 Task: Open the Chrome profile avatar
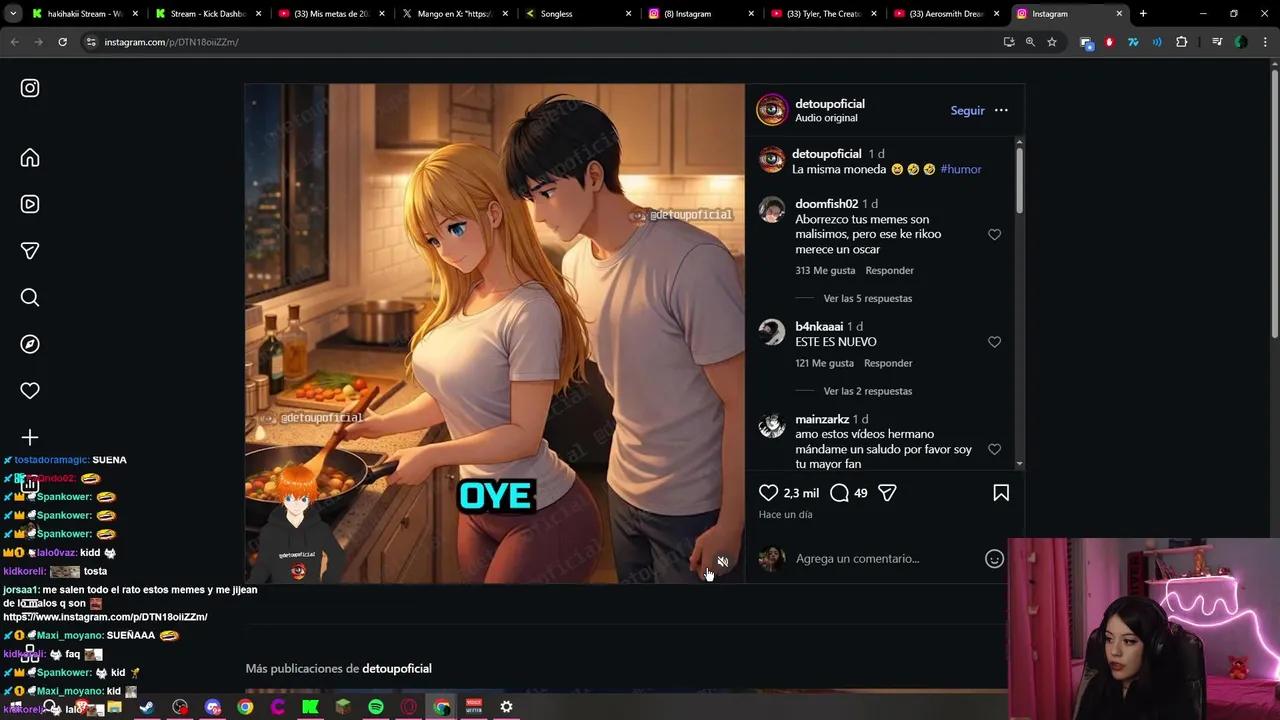click(1241, 42)
